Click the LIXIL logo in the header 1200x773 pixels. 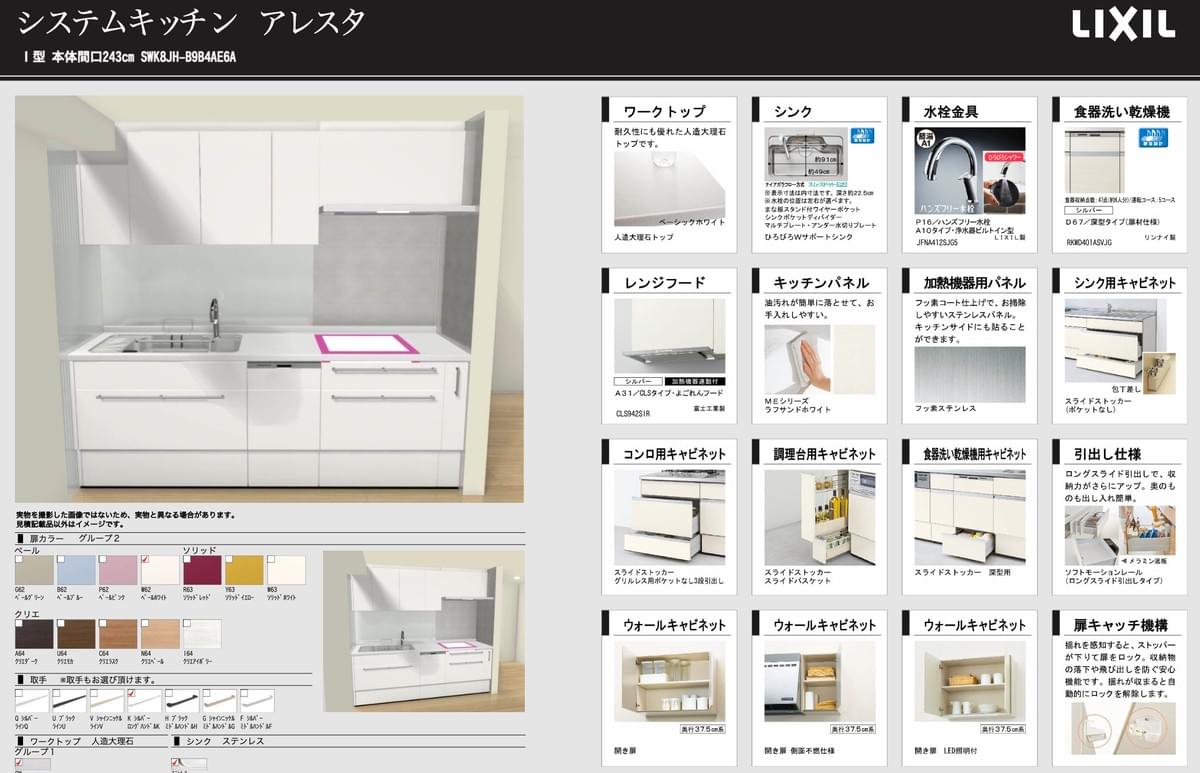tap(1124, 25)
